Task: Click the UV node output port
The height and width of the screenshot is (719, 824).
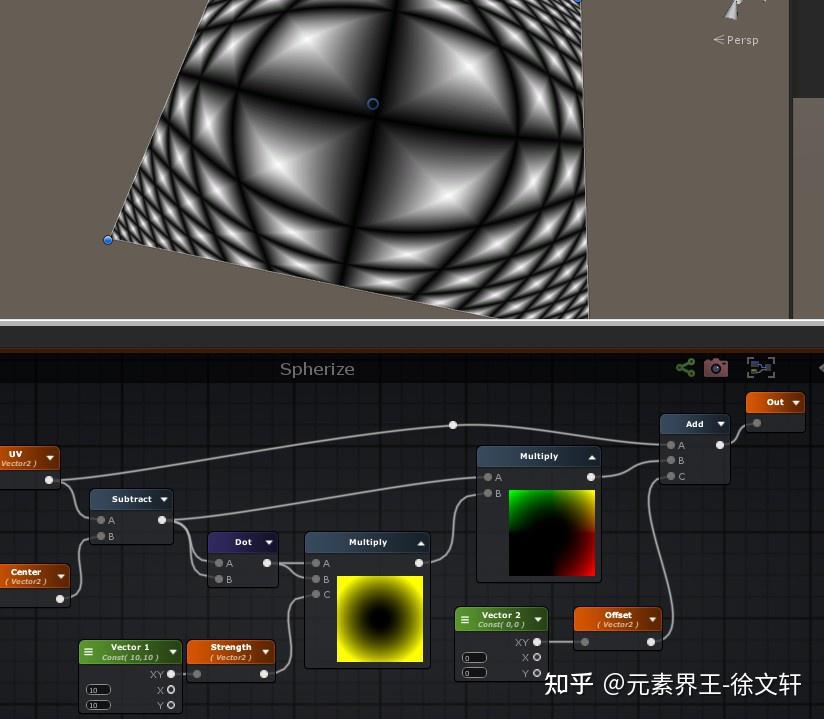Action: [x=47, y=479]
